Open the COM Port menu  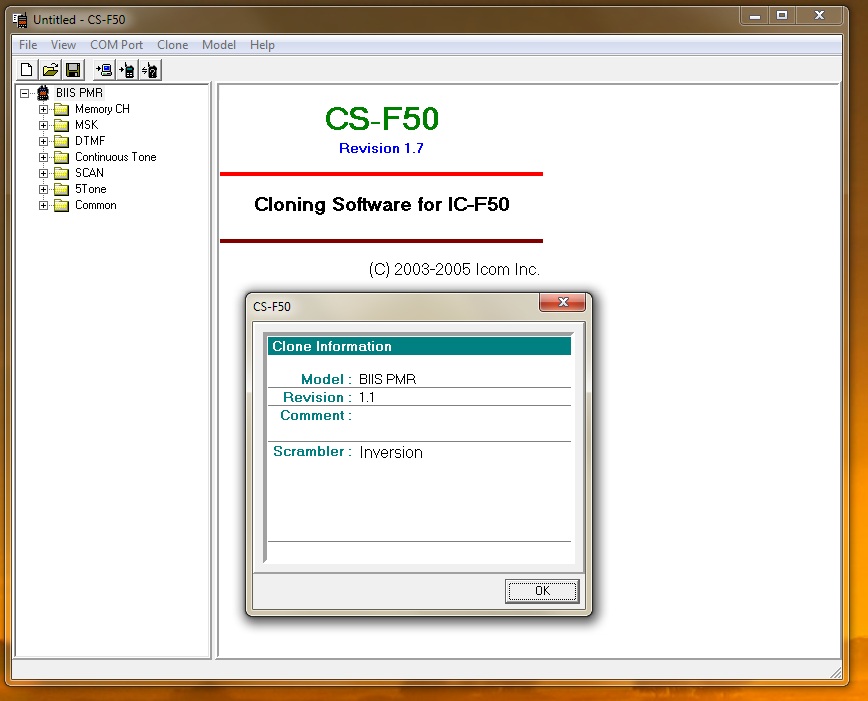[116, 45]
